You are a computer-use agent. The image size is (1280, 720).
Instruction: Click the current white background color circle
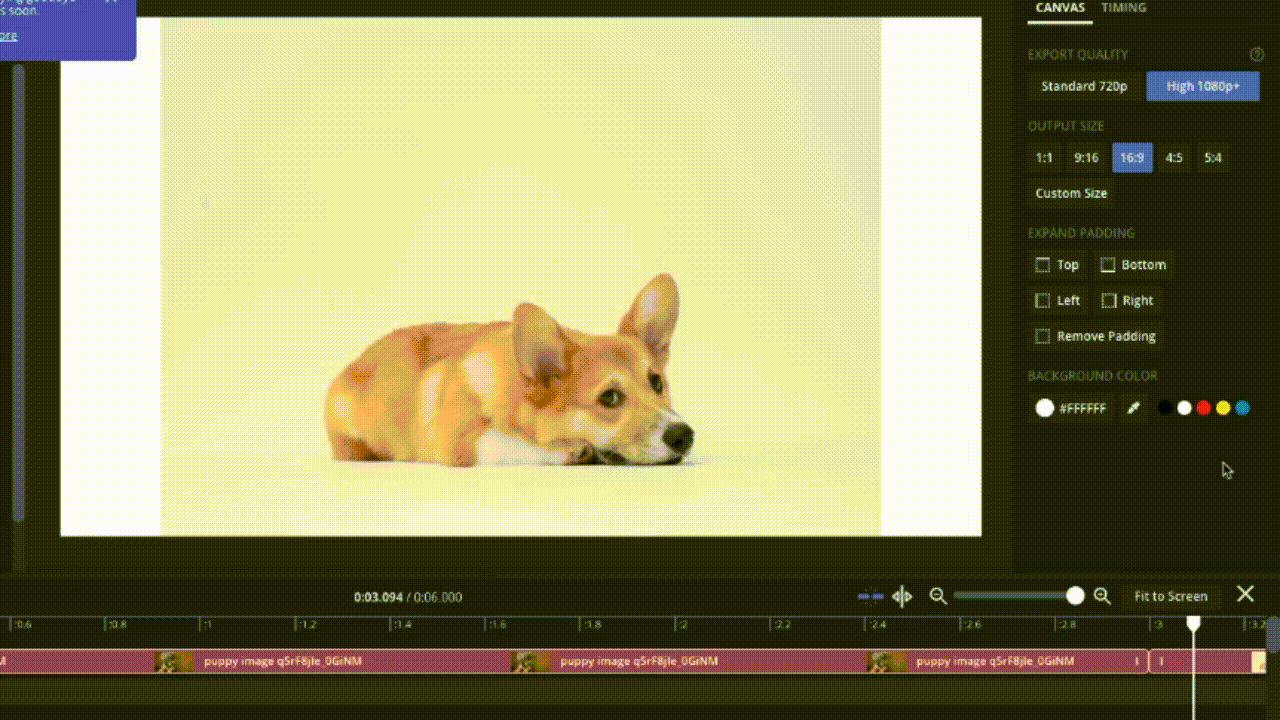[x=1045, y=408]
